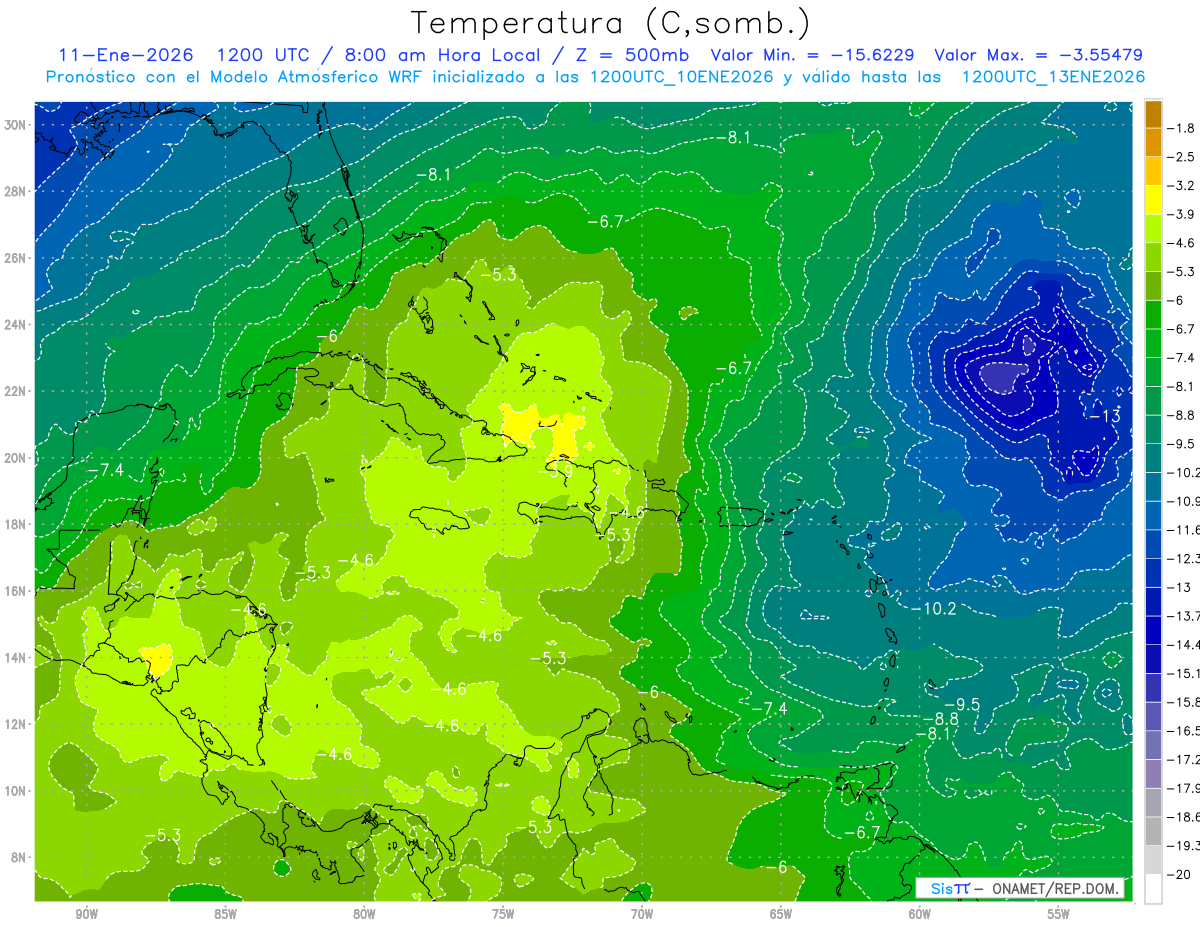Click the title "Temperatura (C,somb.)"

(611, 23)
